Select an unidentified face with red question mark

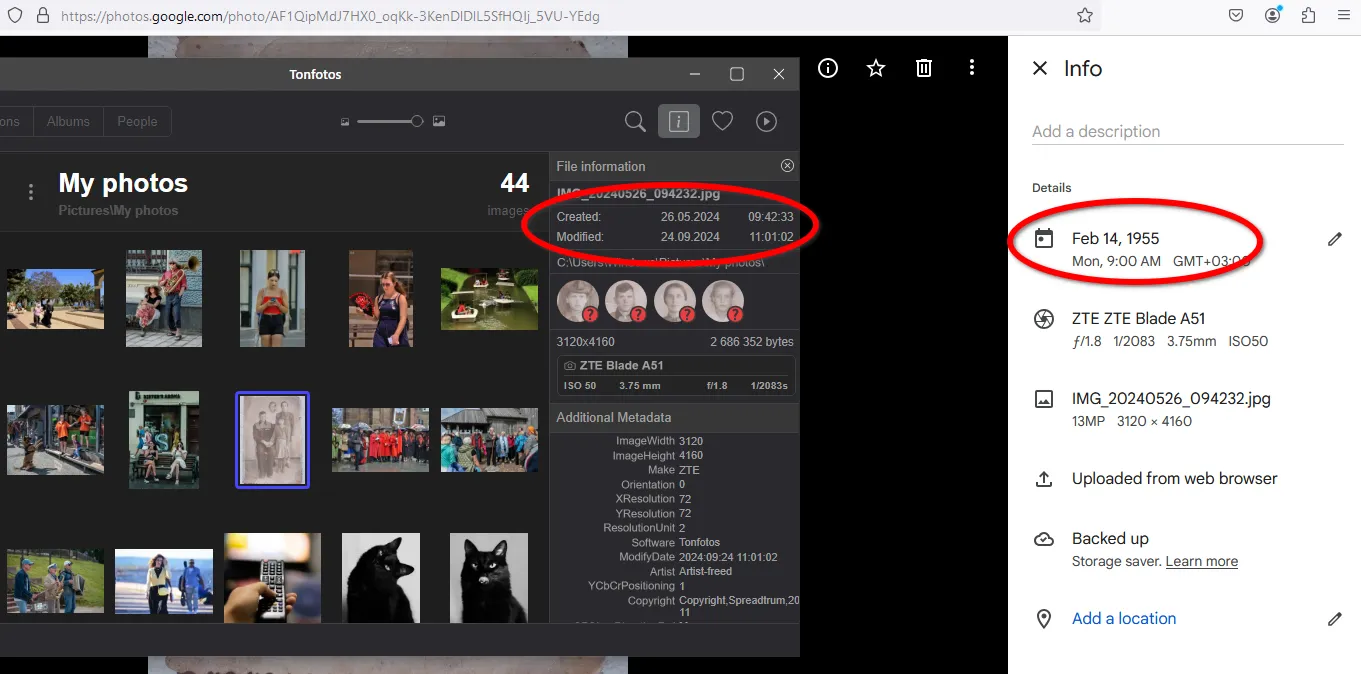[x=578, y=301]
